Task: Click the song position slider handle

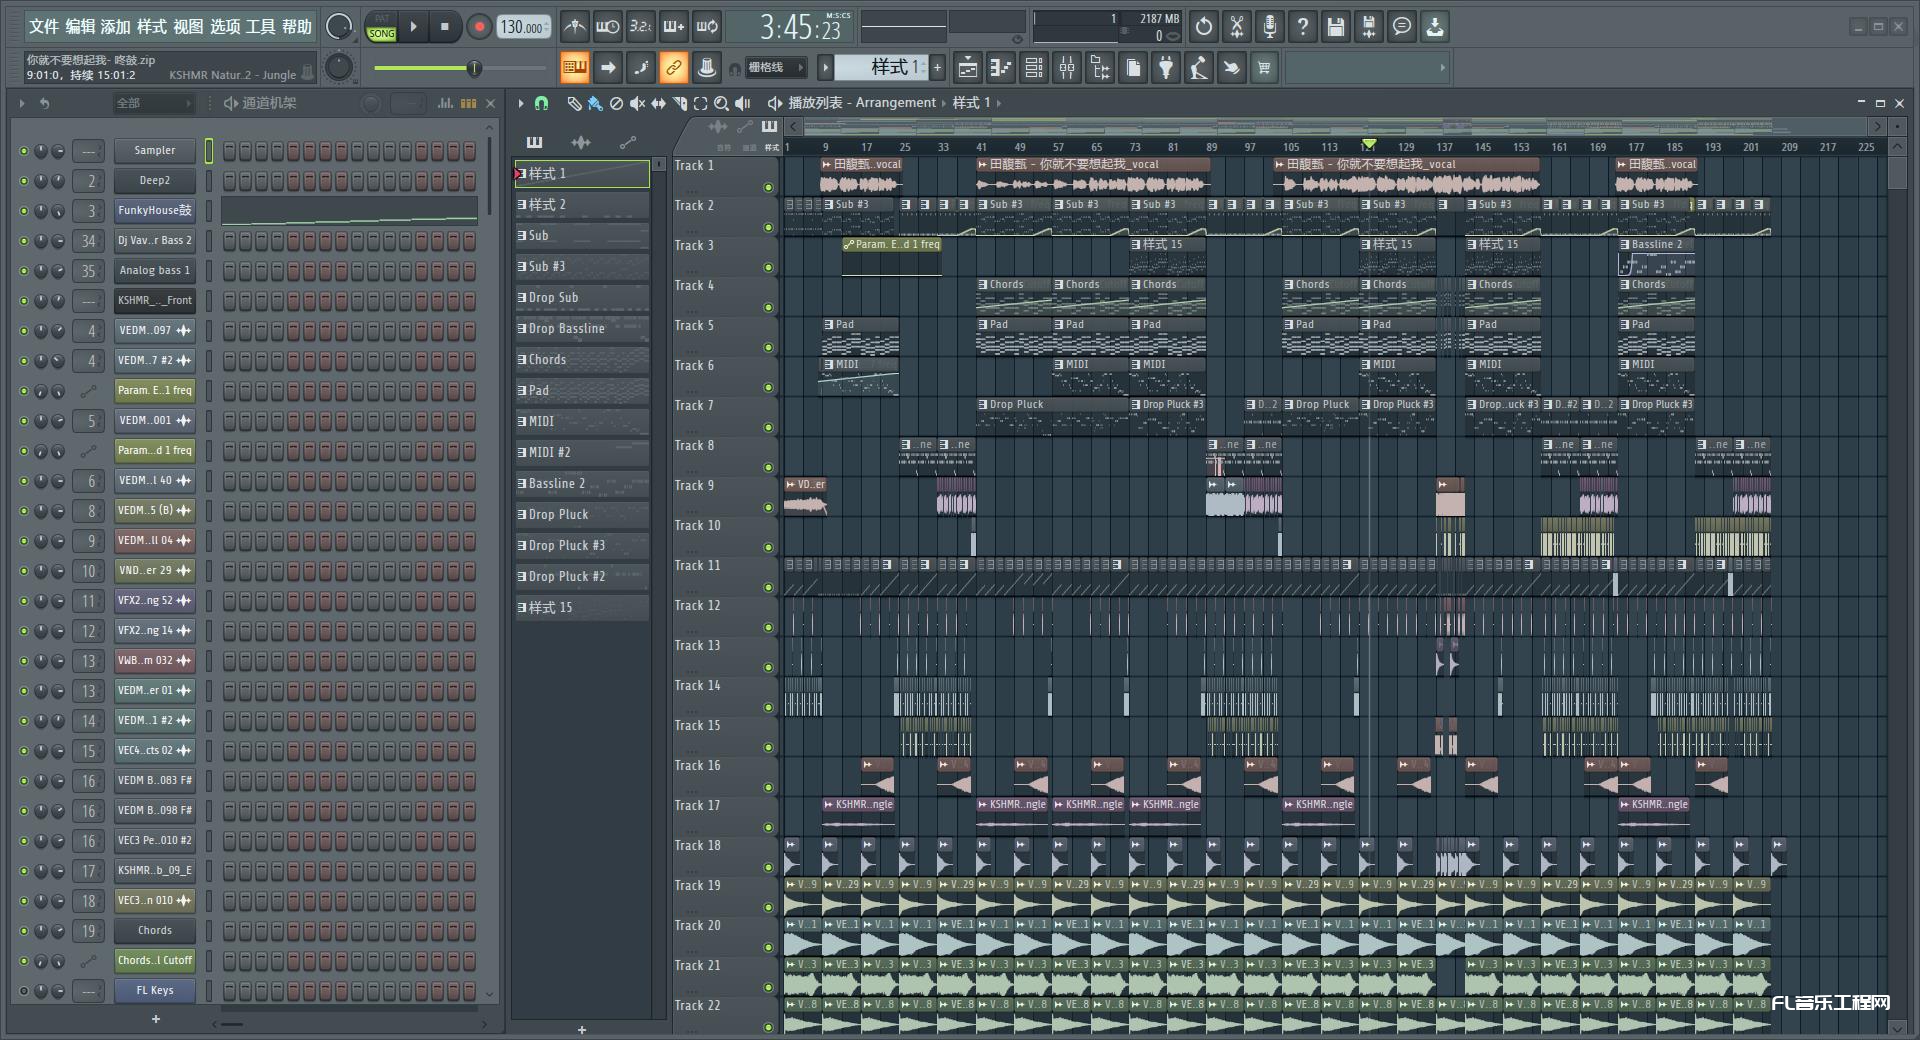Action: coord(475,68)
